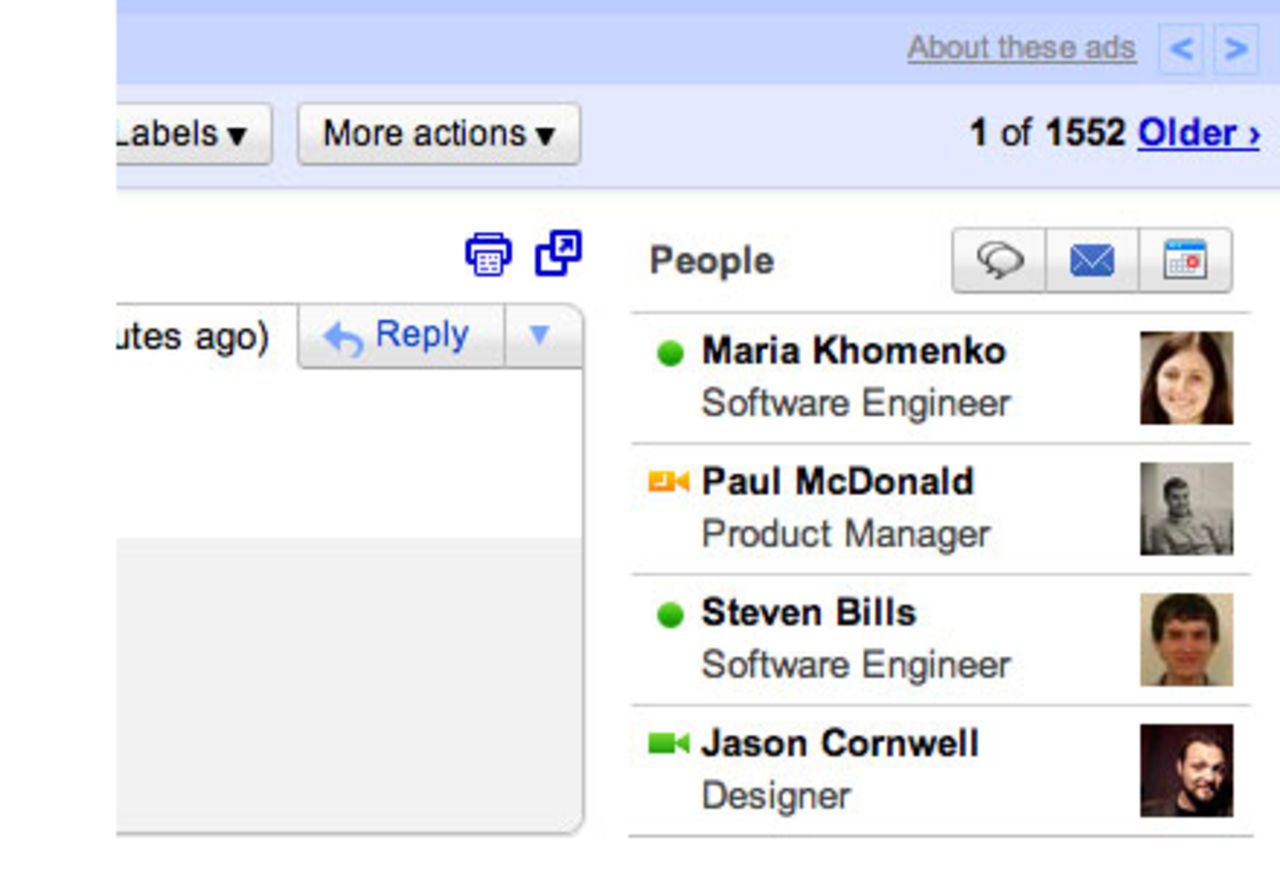Go to the Older conversation
Screen dimensions: 1280x887
1196,132
